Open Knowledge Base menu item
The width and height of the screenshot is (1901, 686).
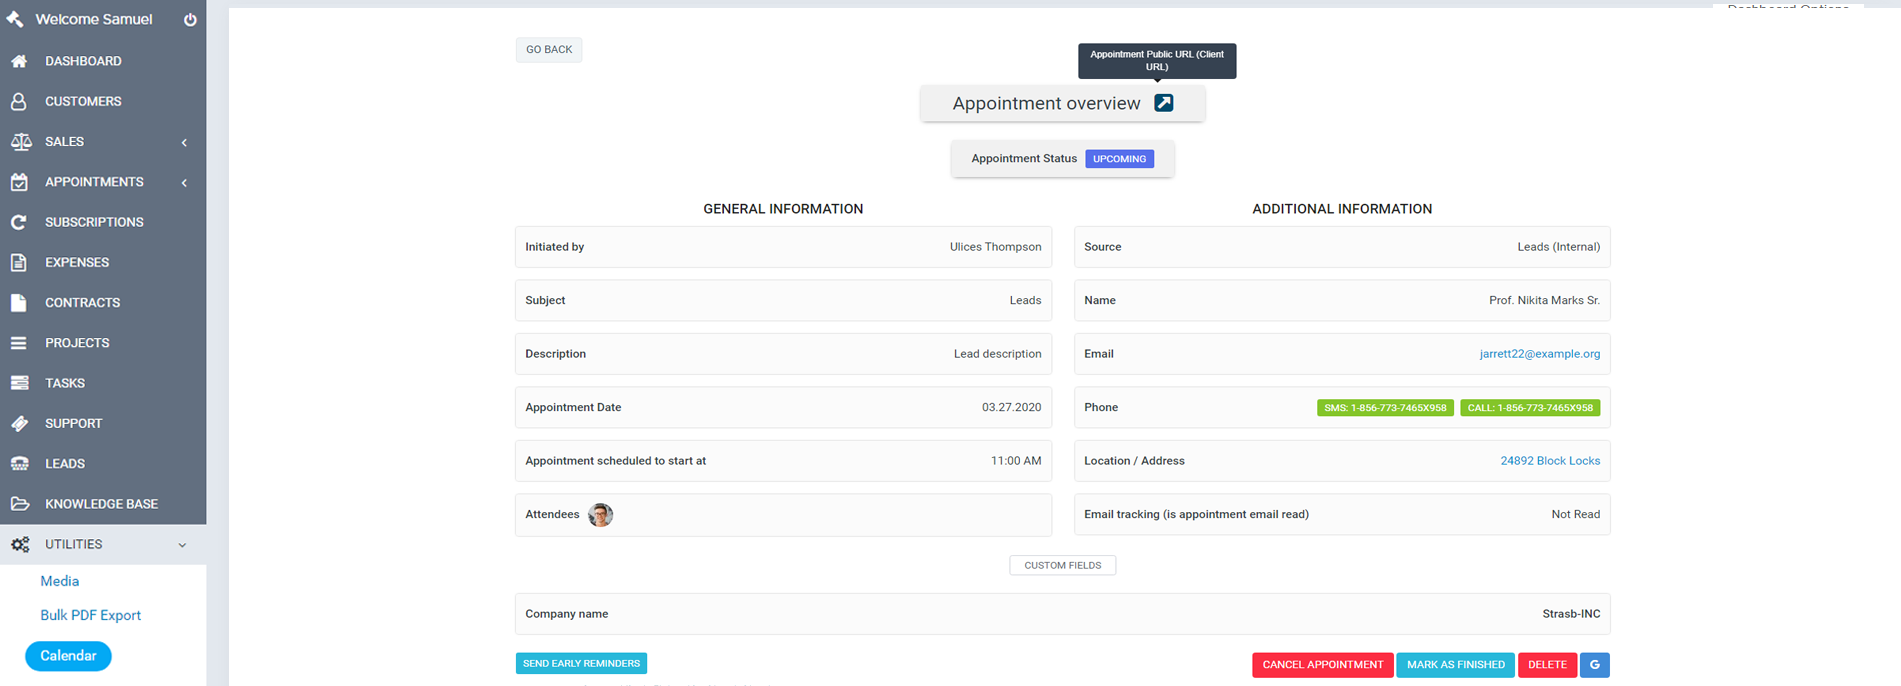101,504
